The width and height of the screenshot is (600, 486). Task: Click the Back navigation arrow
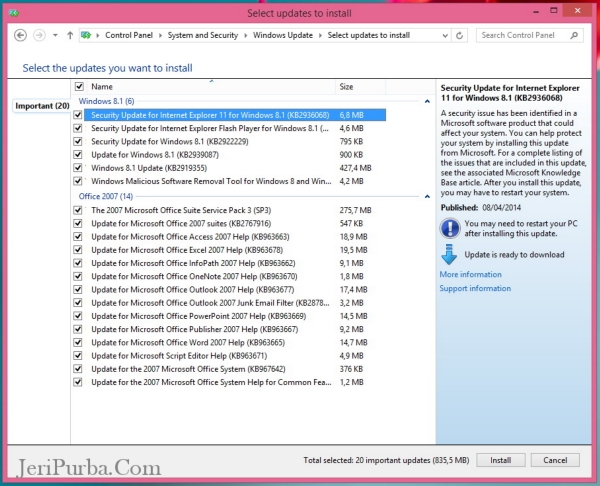coord(20,36)
